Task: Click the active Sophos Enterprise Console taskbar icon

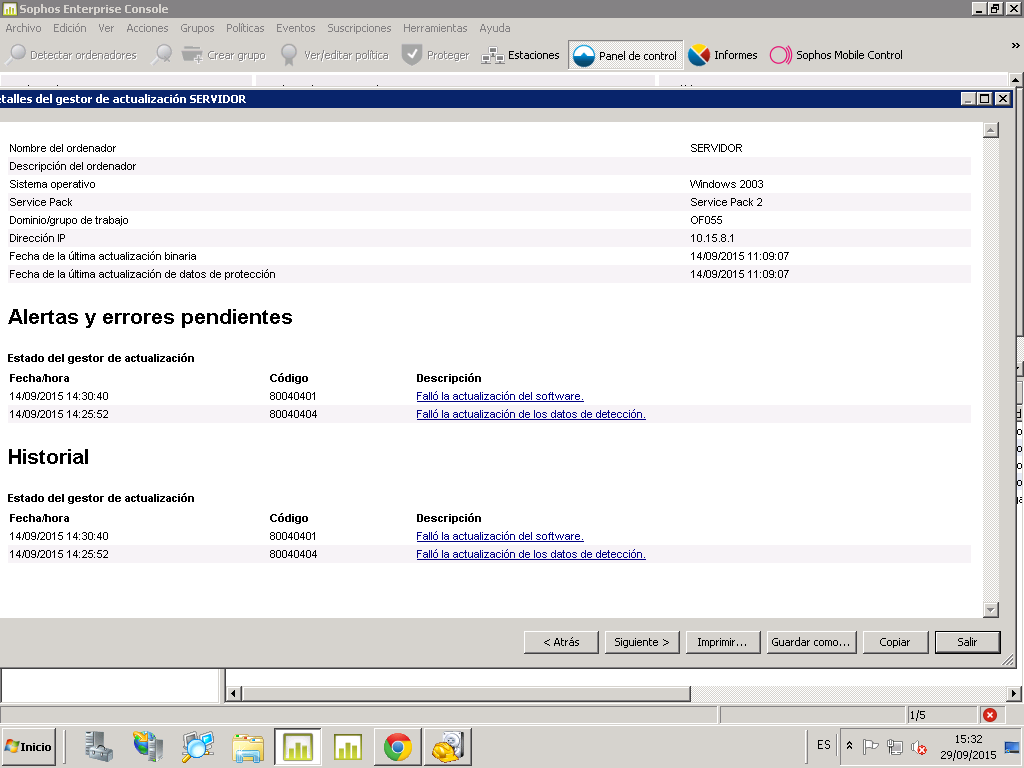Action: click(298, 746)
